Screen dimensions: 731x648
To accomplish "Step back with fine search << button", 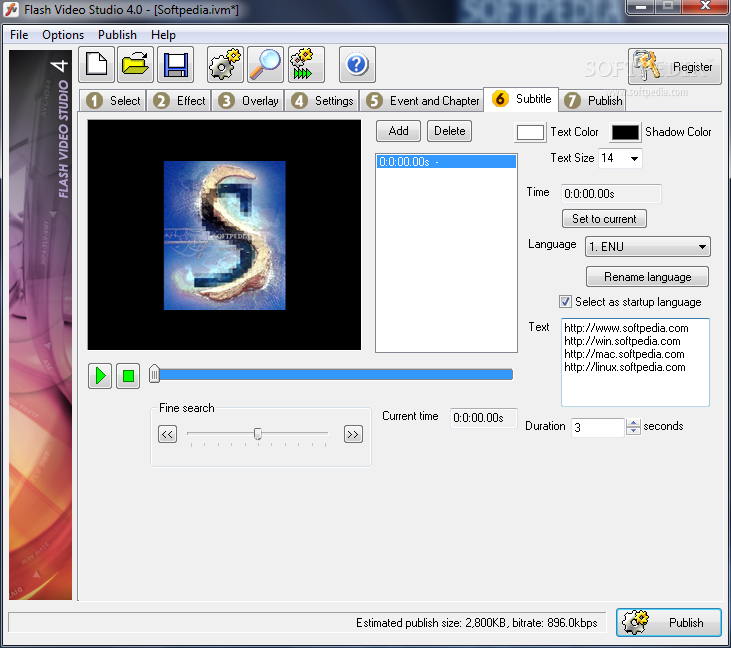I will 167,434.
